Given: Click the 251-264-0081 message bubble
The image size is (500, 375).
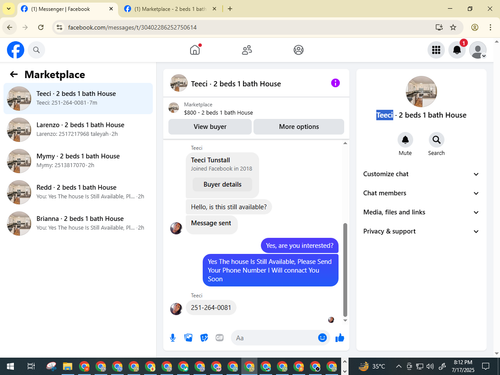Looking at the screenshot, I should (x=211, y=308).
